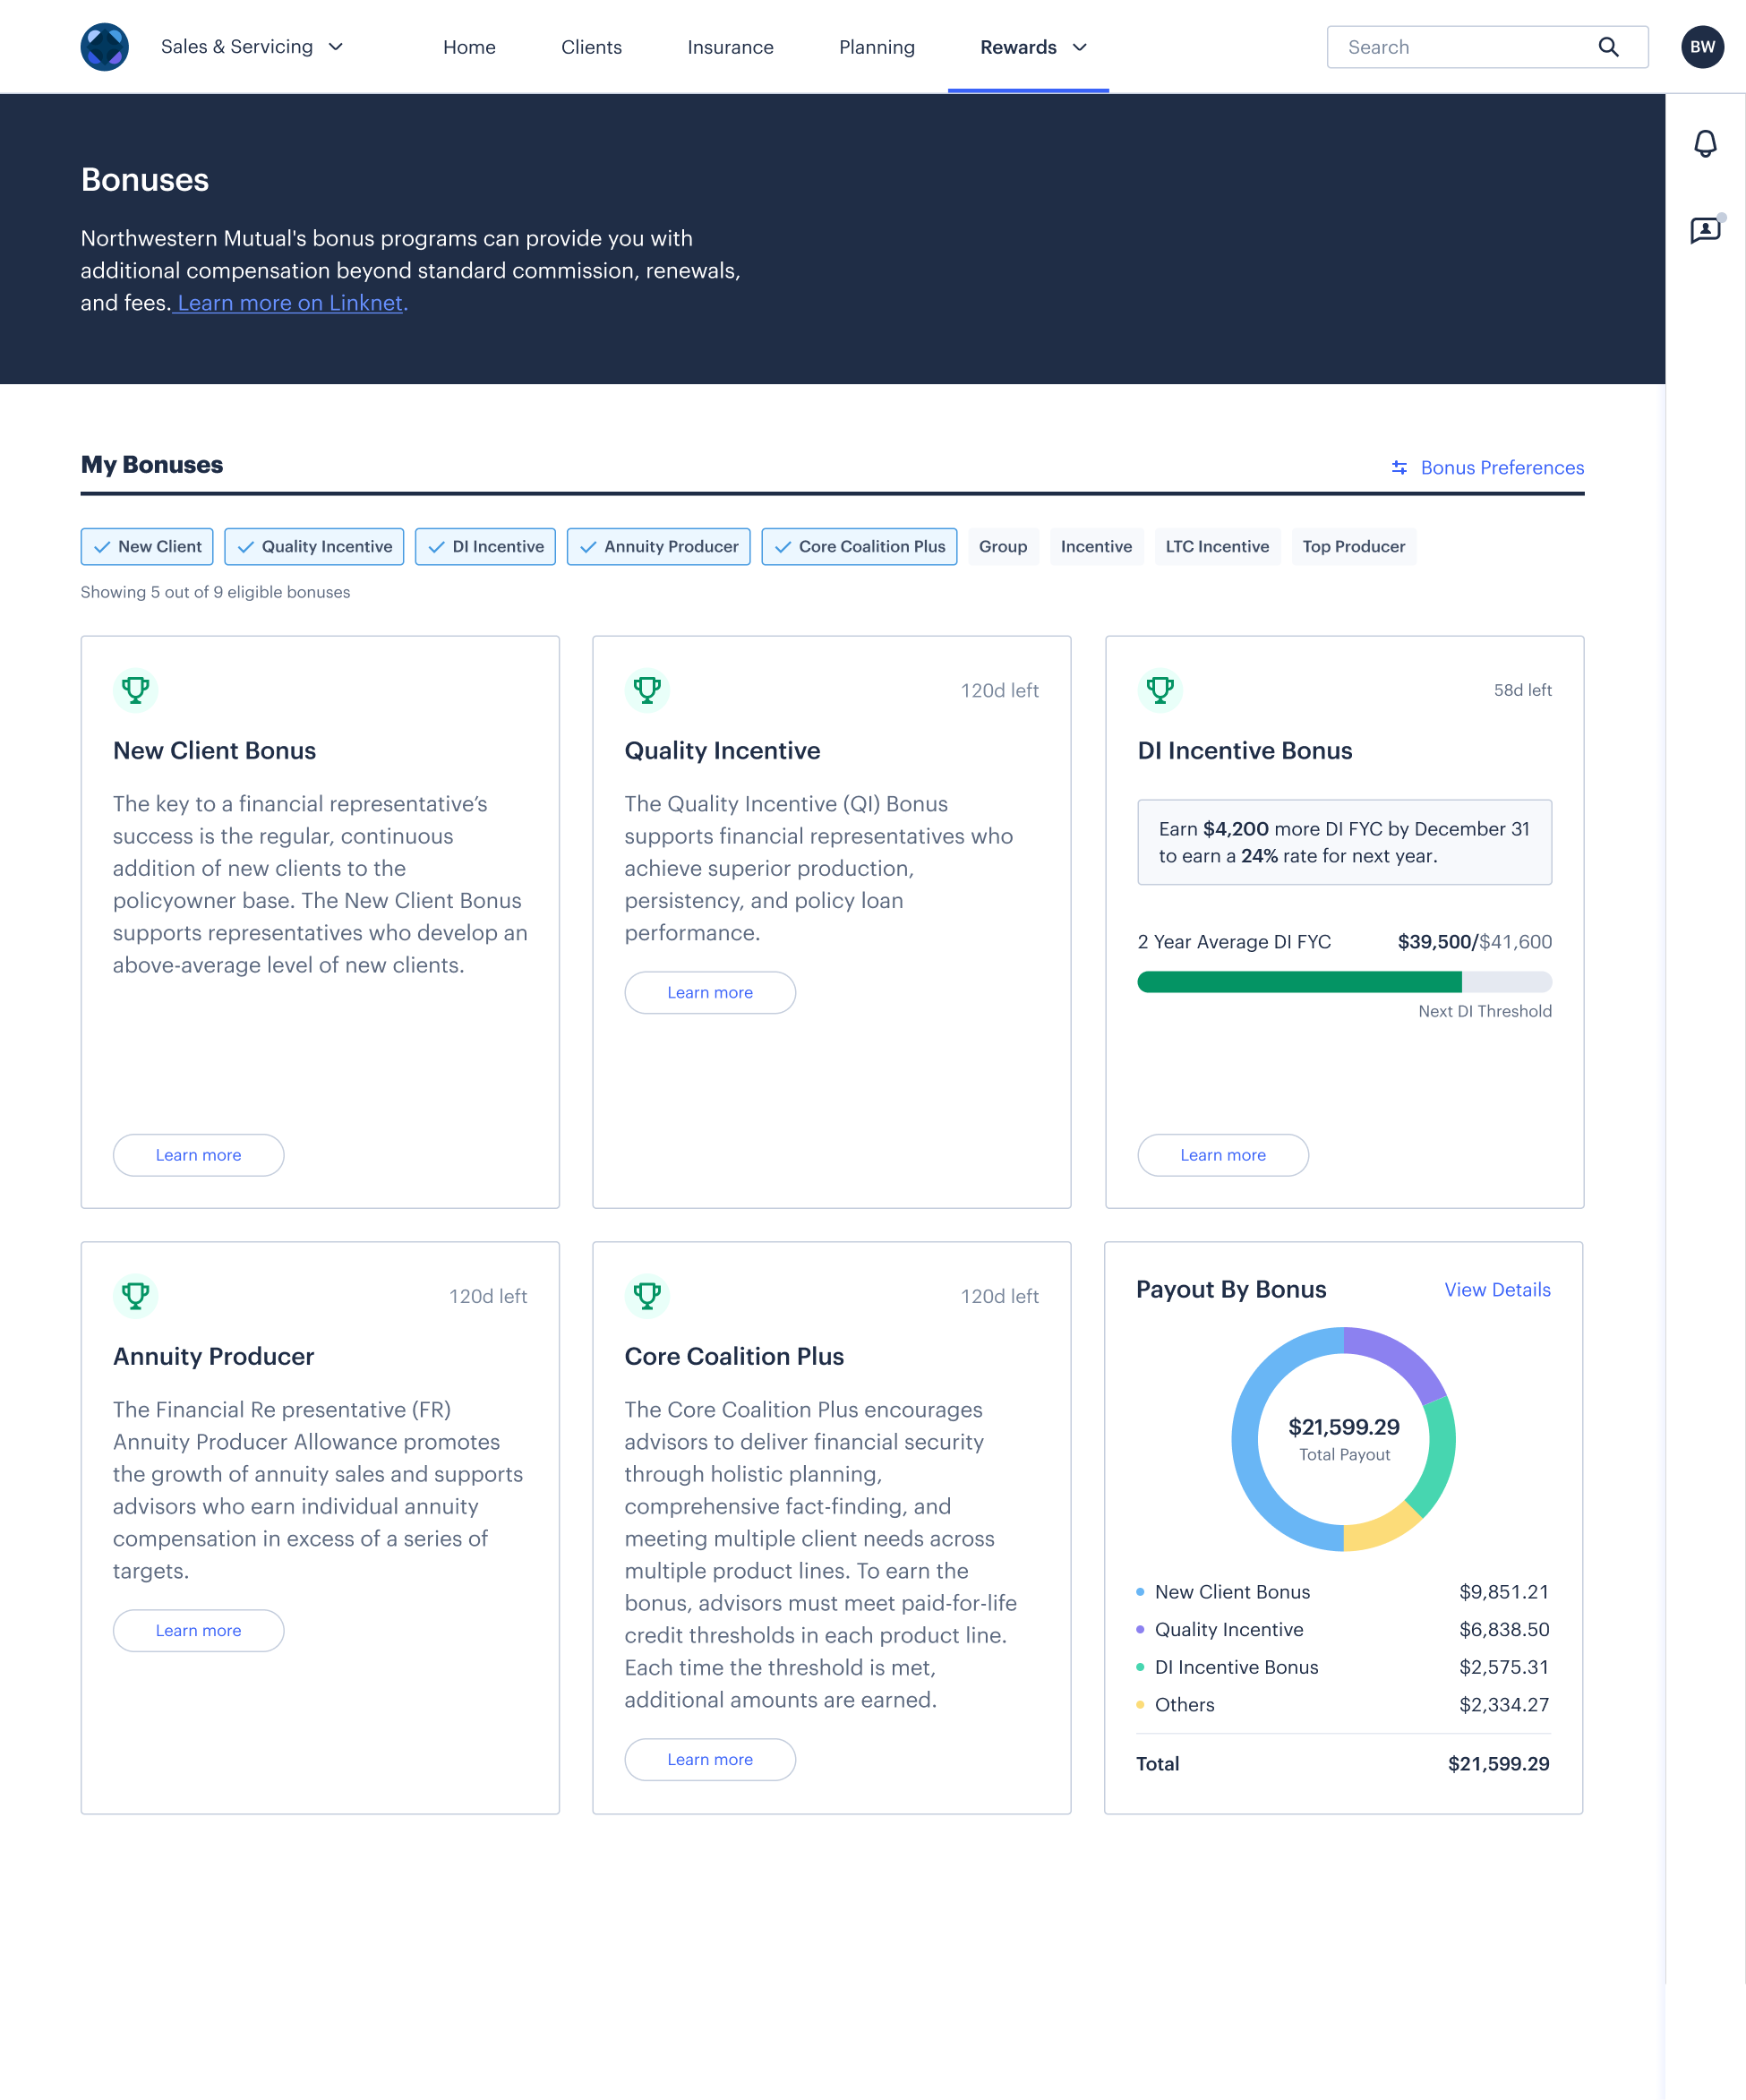Image resolution: width=1746 pixels, height=2100 pixels.
Task: Click the Northwestern Mutual logo icon
Action: 104,47
